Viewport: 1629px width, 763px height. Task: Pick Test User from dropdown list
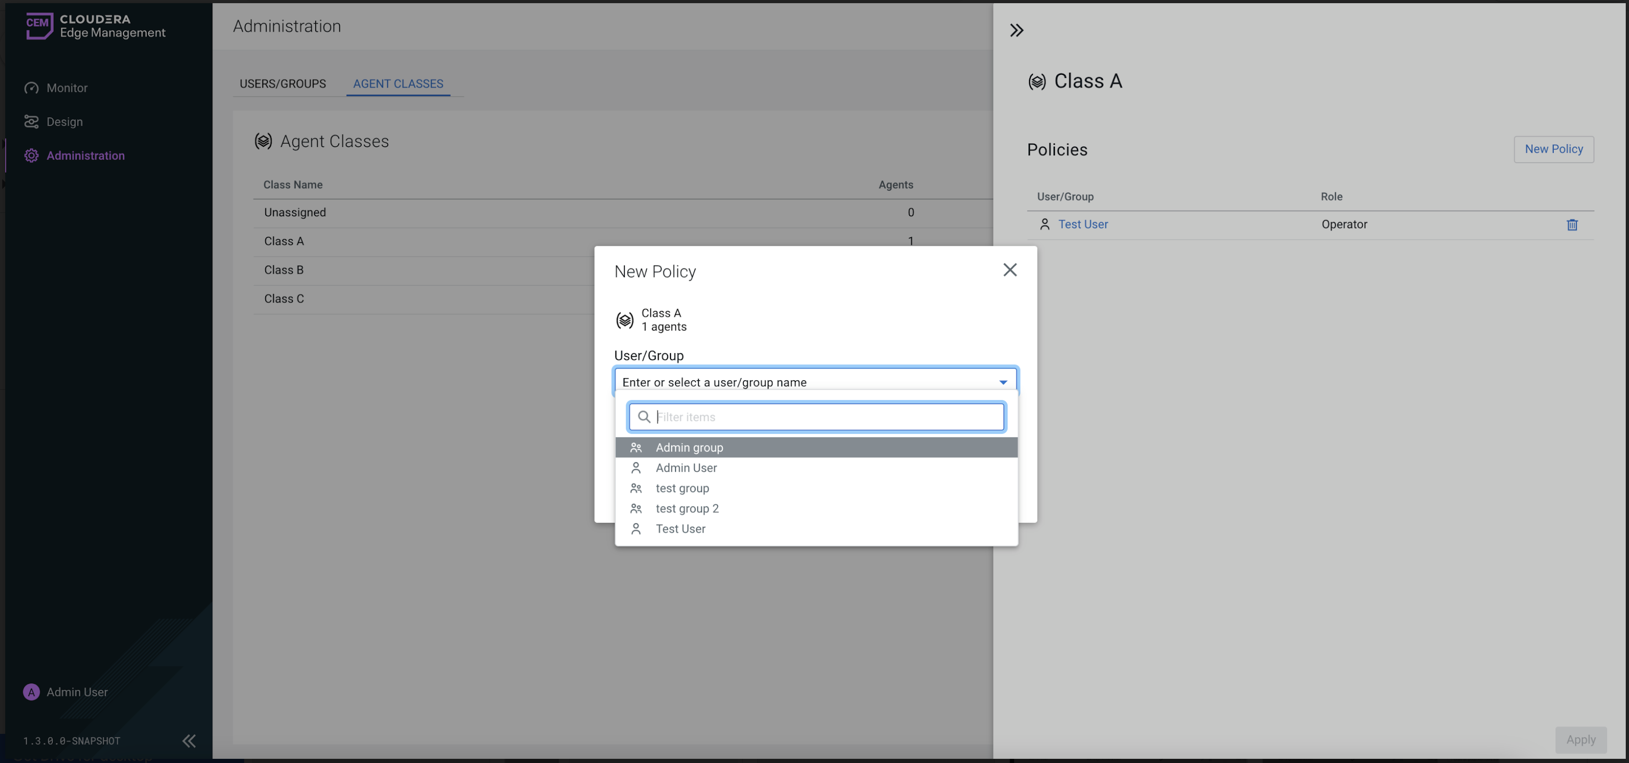coord(680,529)
